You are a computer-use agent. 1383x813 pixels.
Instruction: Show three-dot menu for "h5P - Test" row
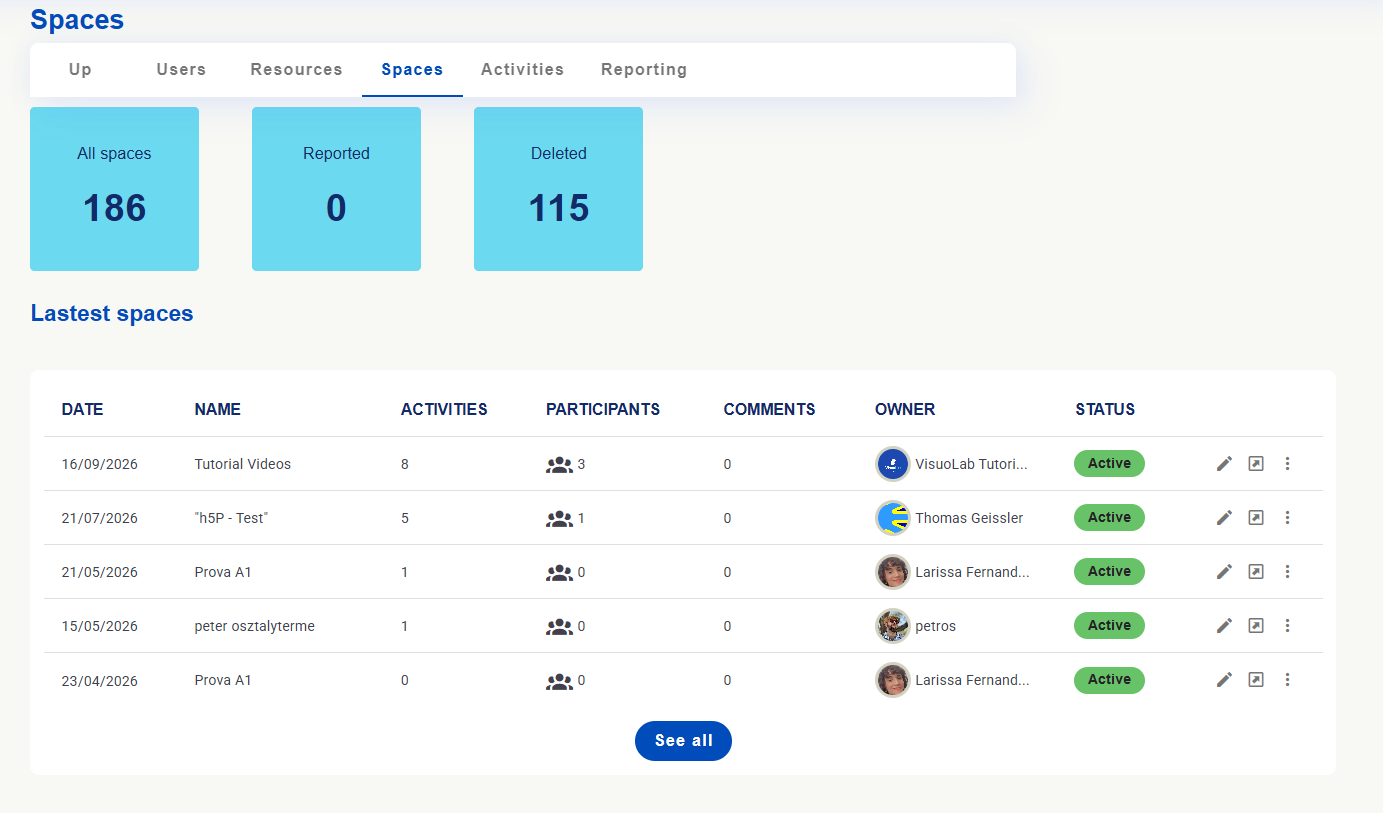click(1288, 518)
